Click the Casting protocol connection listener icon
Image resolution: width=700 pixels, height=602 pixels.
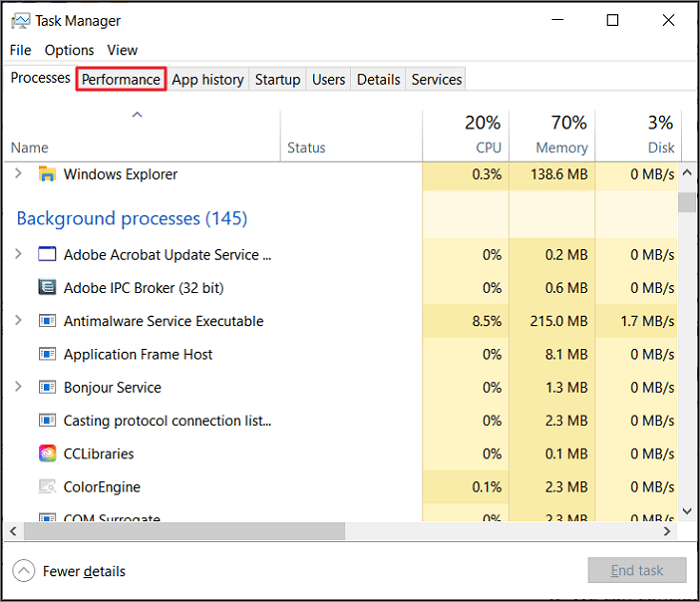tap(47, 420)
